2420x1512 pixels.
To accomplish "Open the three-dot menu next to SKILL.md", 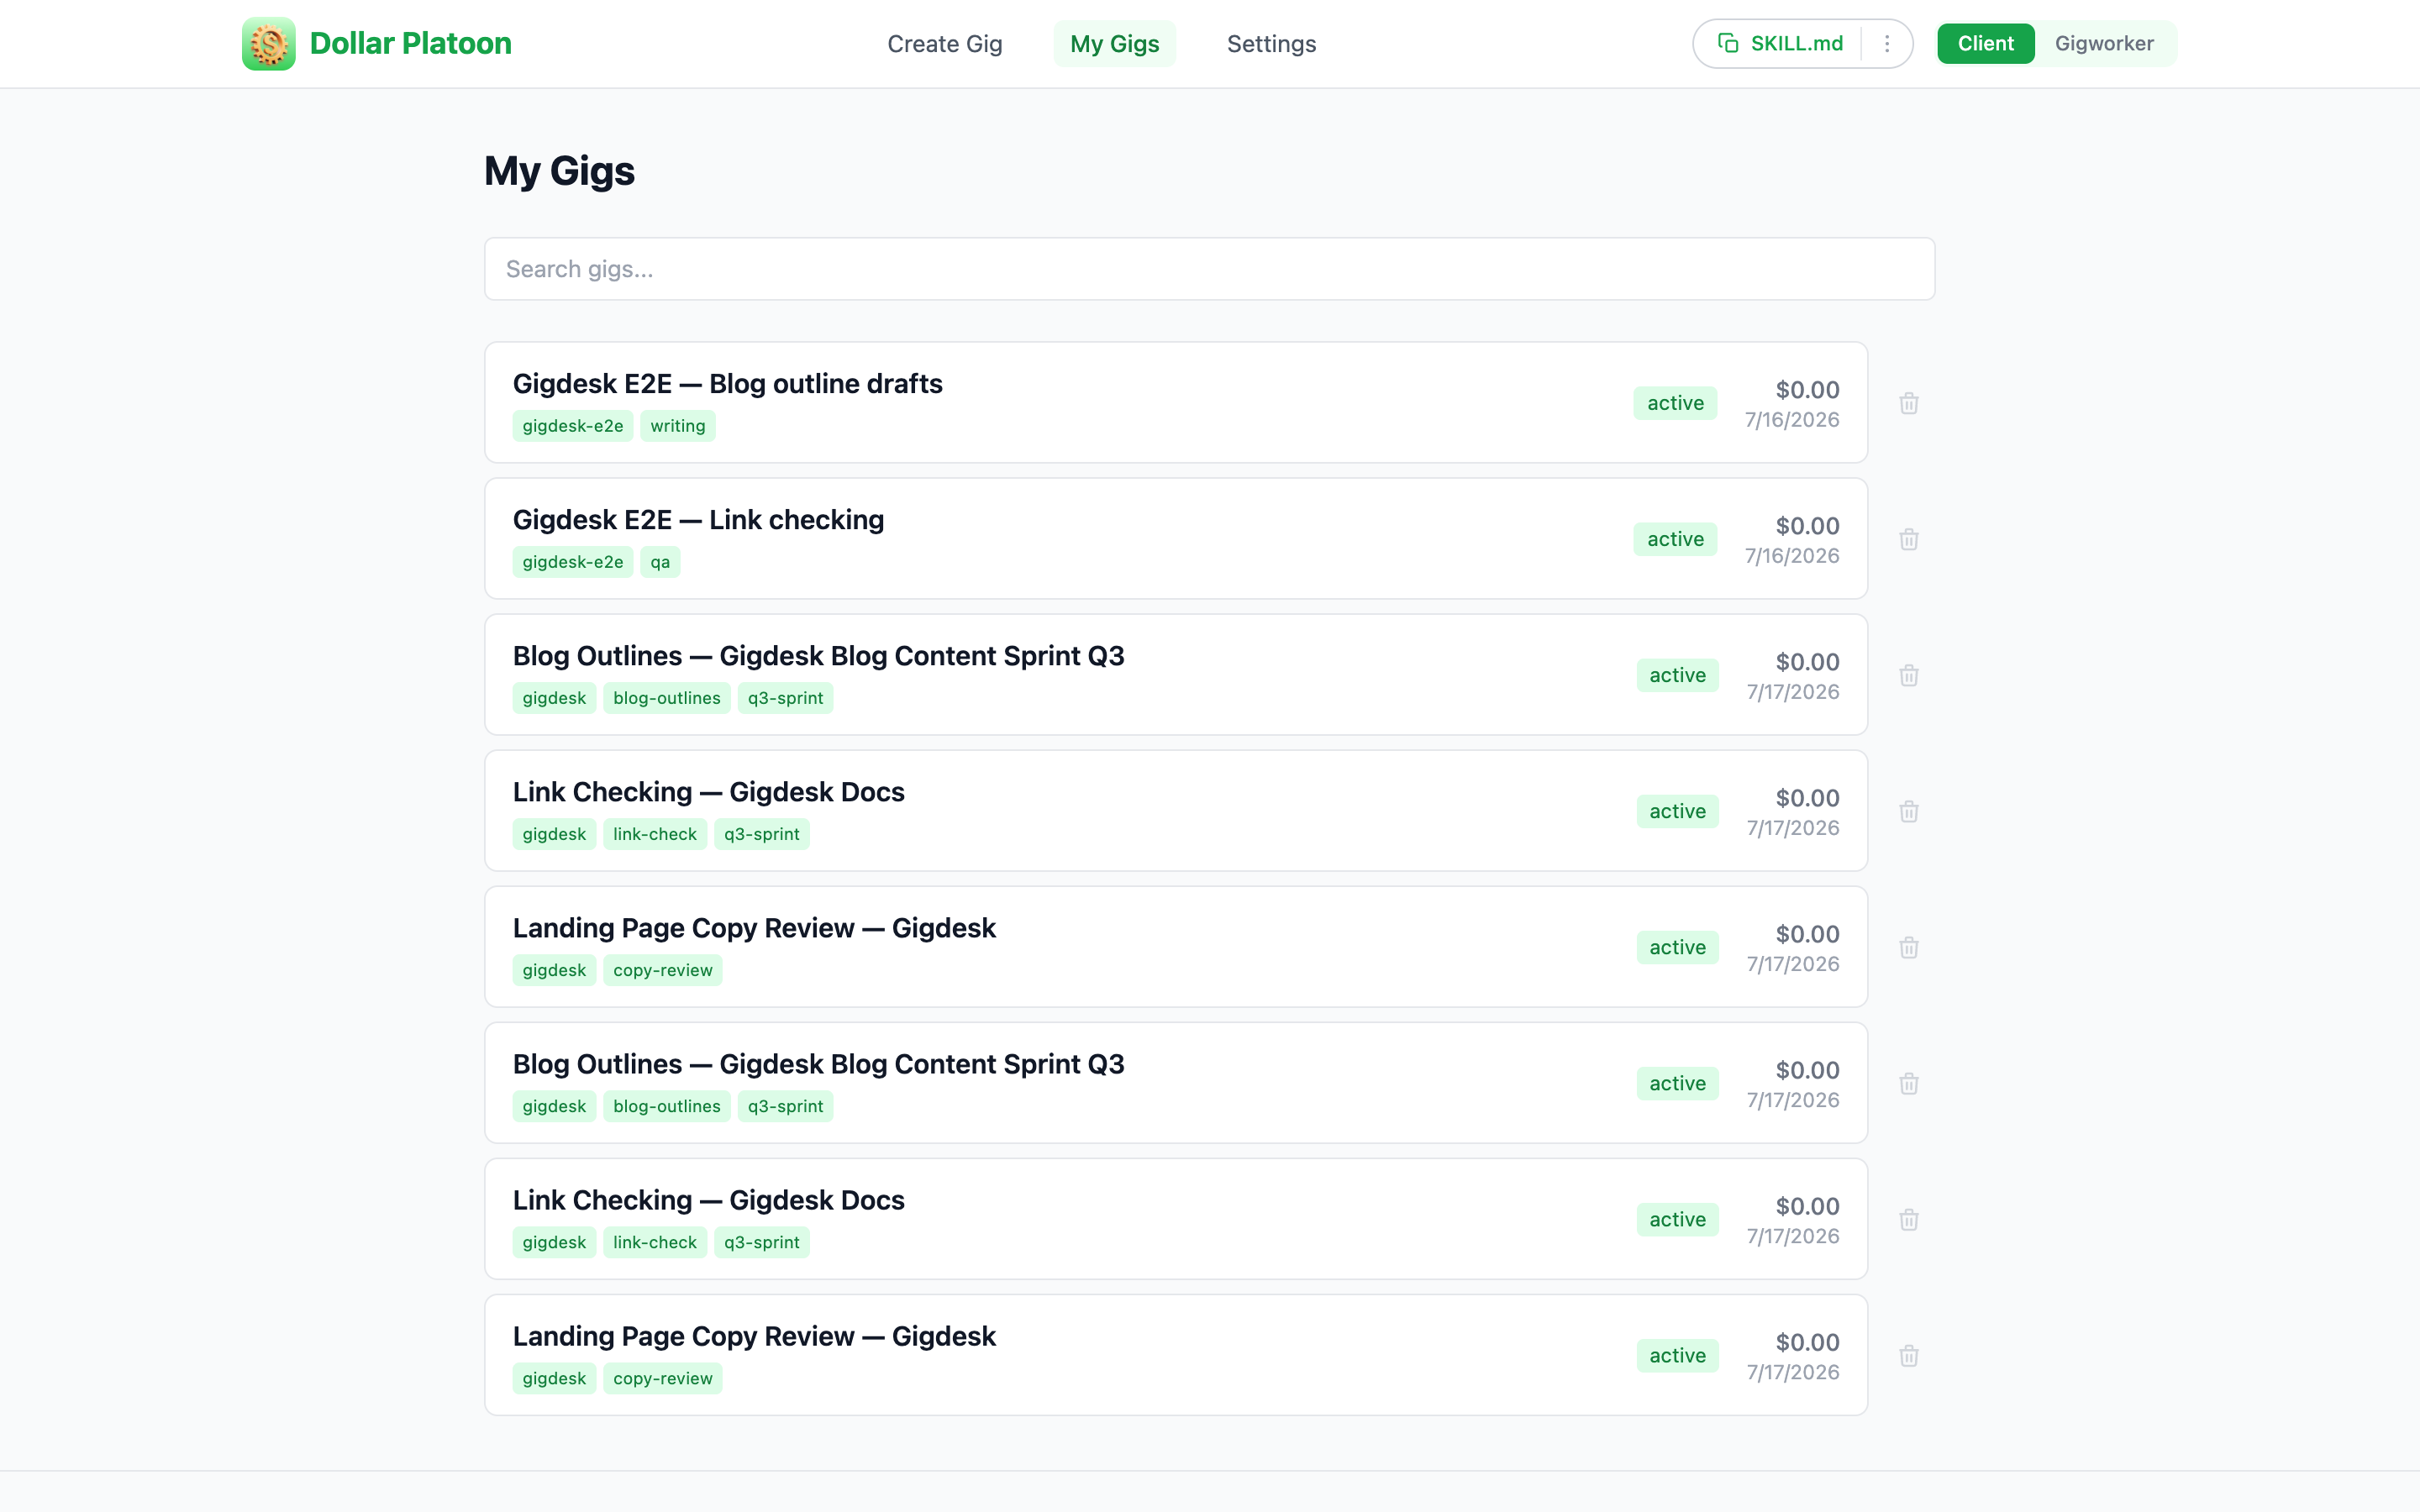I will tap(1887, 44).
